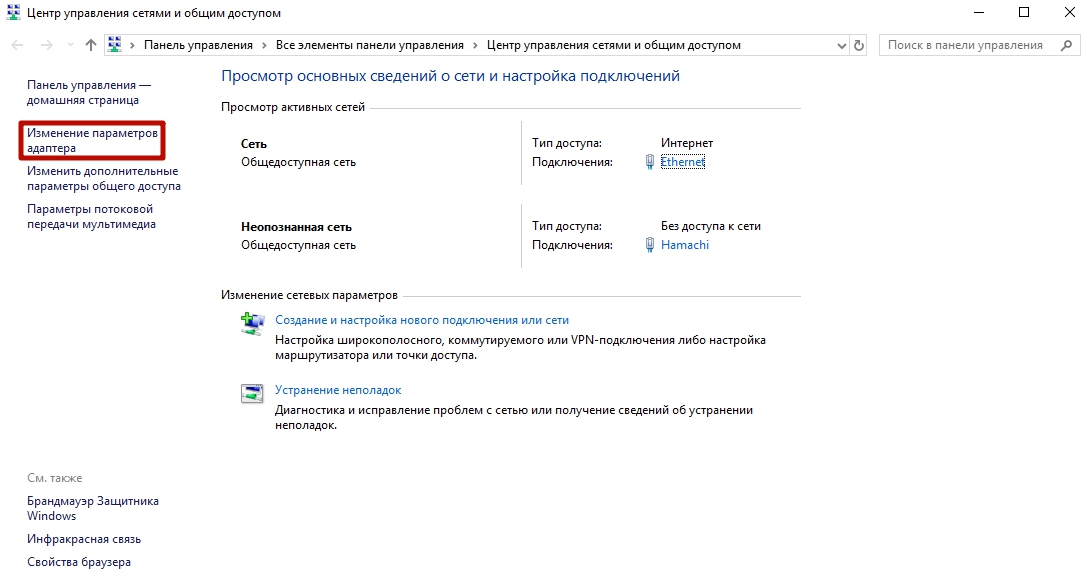Click the control panel icon in the address bar
The width and height of the screenshot is (1092, 588).
pos(115,45)
